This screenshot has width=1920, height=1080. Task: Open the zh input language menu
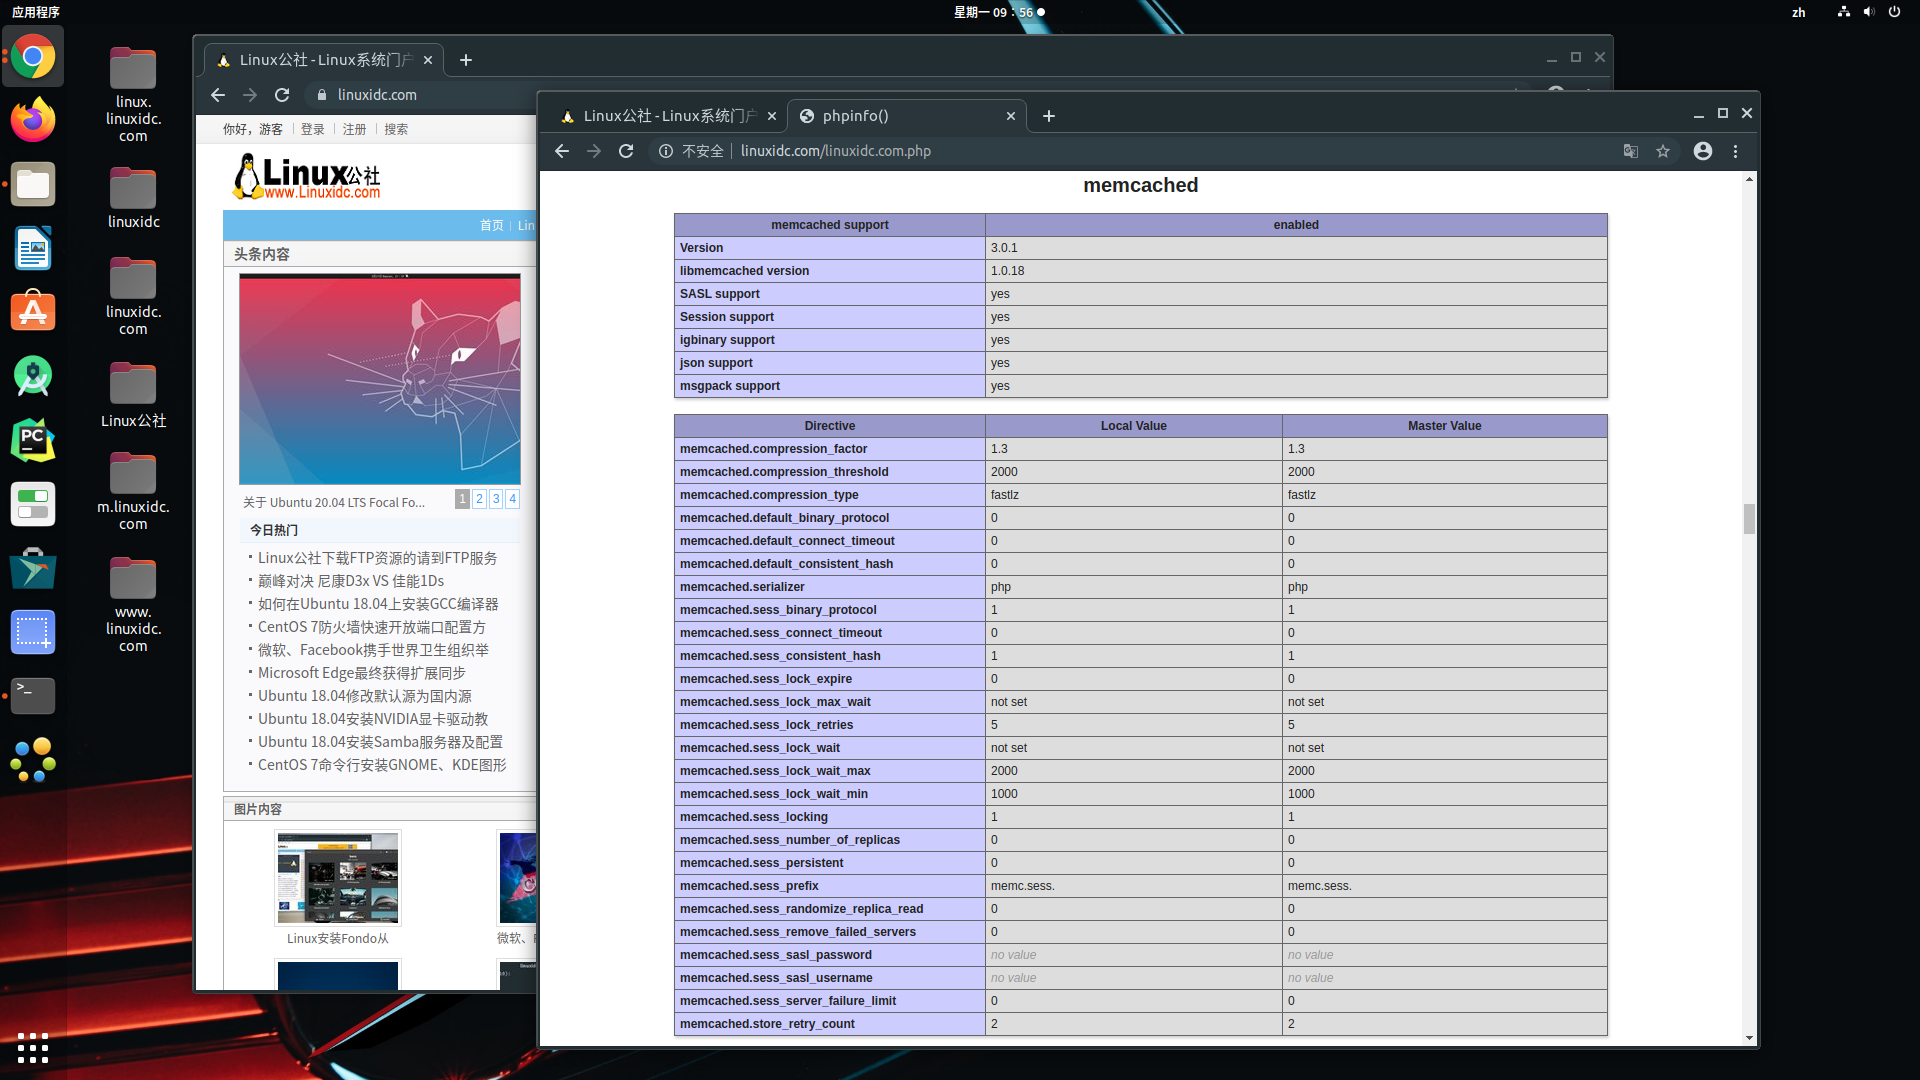tap(1799, 12)
